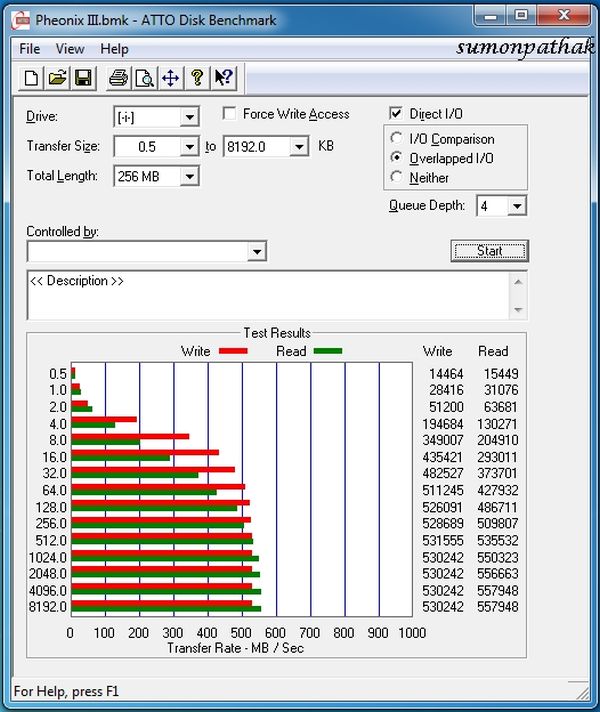The image size is (600, 712).
Task: Click the 1024.0 transfer size row label
Action: [48, 557]
